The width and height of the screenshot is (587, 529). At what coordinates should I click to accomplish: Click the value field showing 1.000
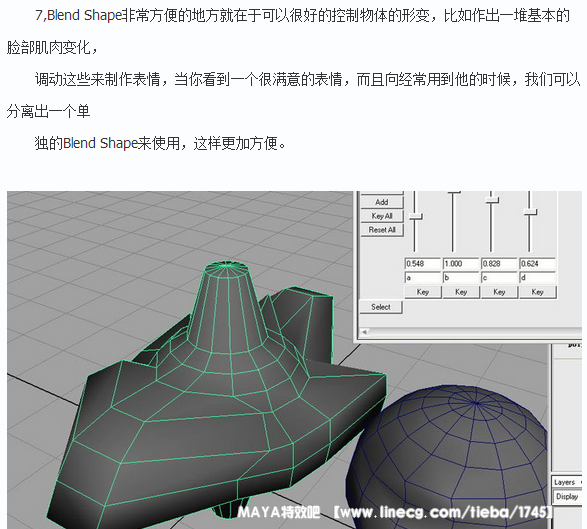pyautogui.click(x=461, y=264)
